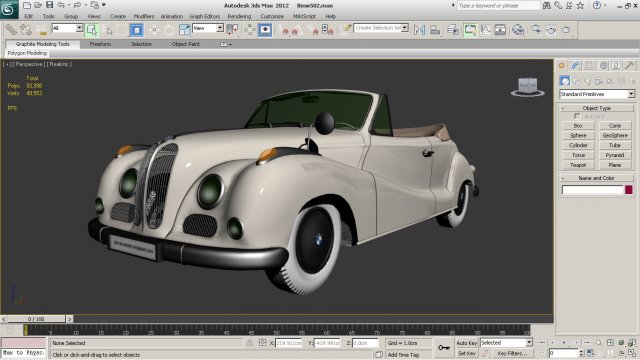Click the Render Production teapot icon
Screen dimensions: 640x360
(566, 30)
